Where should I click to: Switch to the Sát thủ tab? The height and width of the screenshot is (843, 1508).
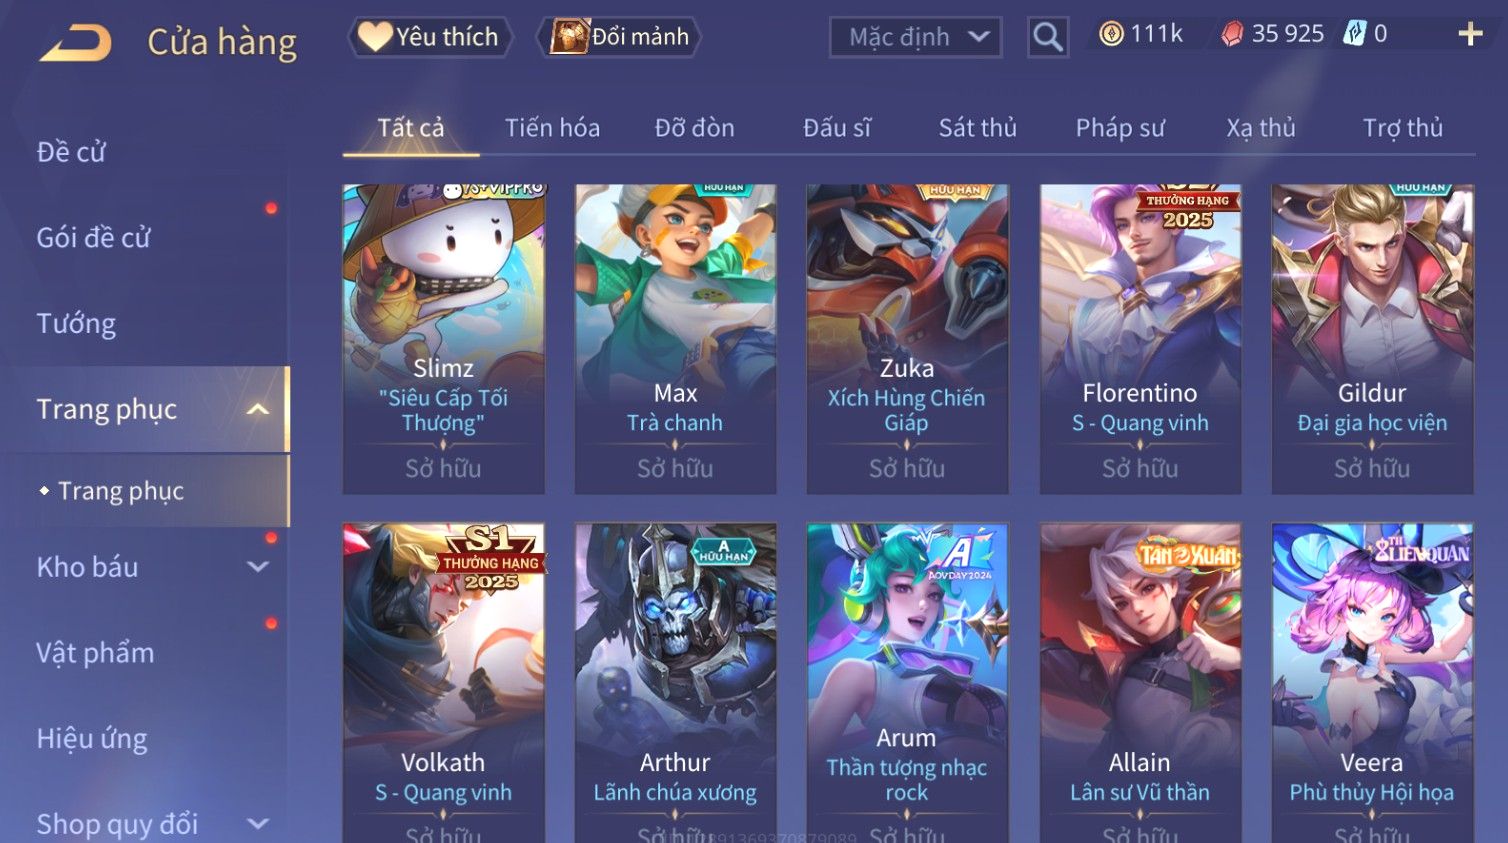tap(977, 128)
